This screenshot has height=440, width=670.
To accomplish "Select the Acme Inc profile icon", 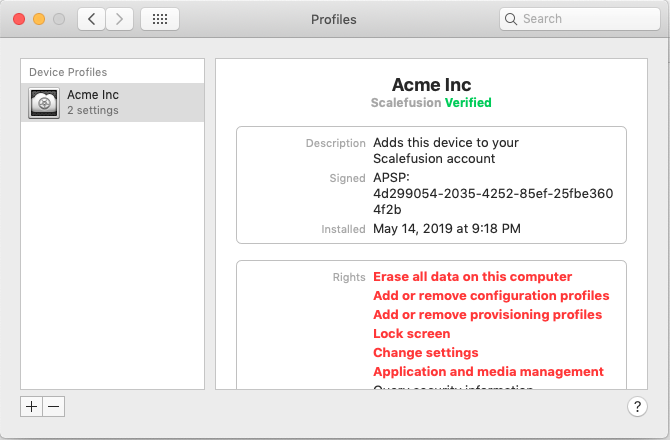I will point(44,103).
